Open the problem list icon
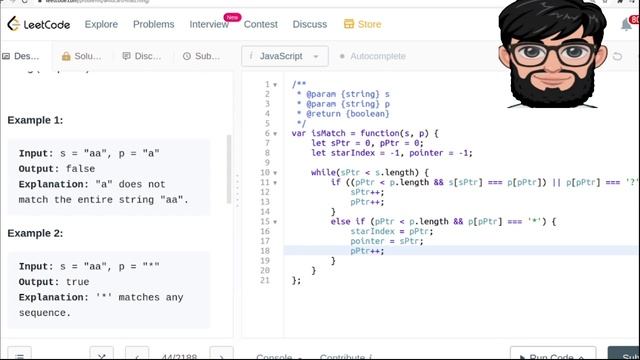This screenshot has height=360, width=640. [19, 354]
